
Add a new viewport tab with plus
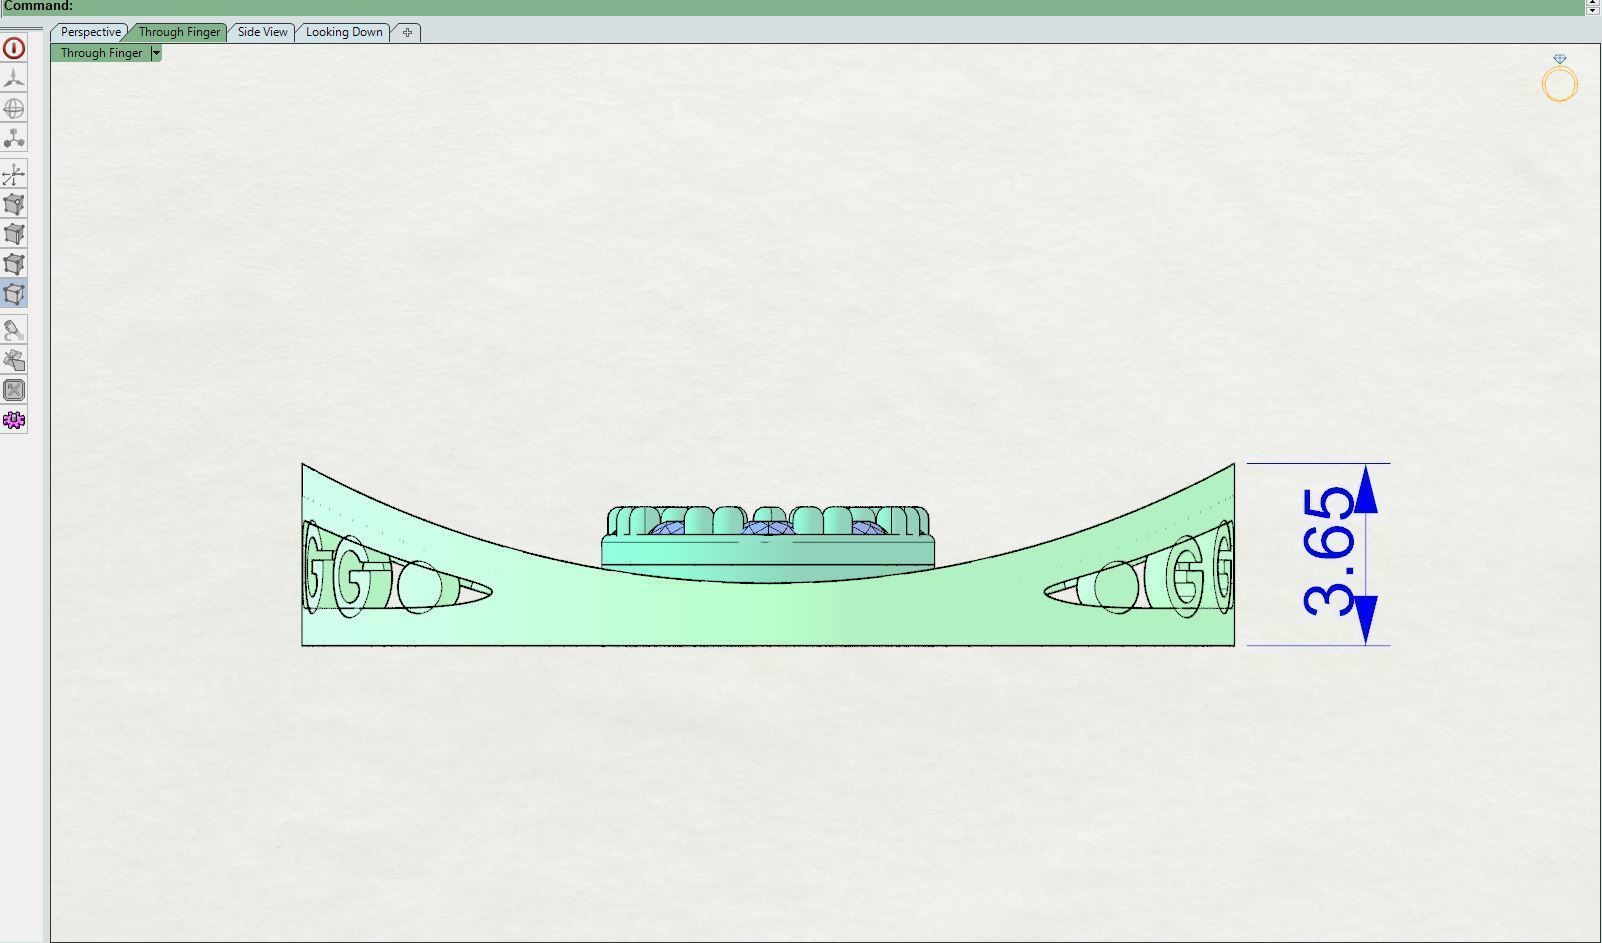407,32
